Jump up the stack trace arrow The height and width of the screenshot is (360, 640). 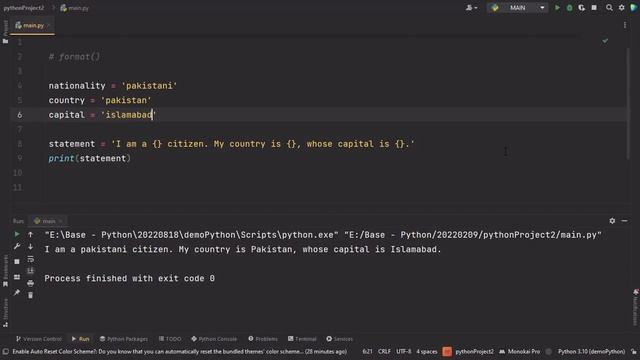[x=31, y=234]
